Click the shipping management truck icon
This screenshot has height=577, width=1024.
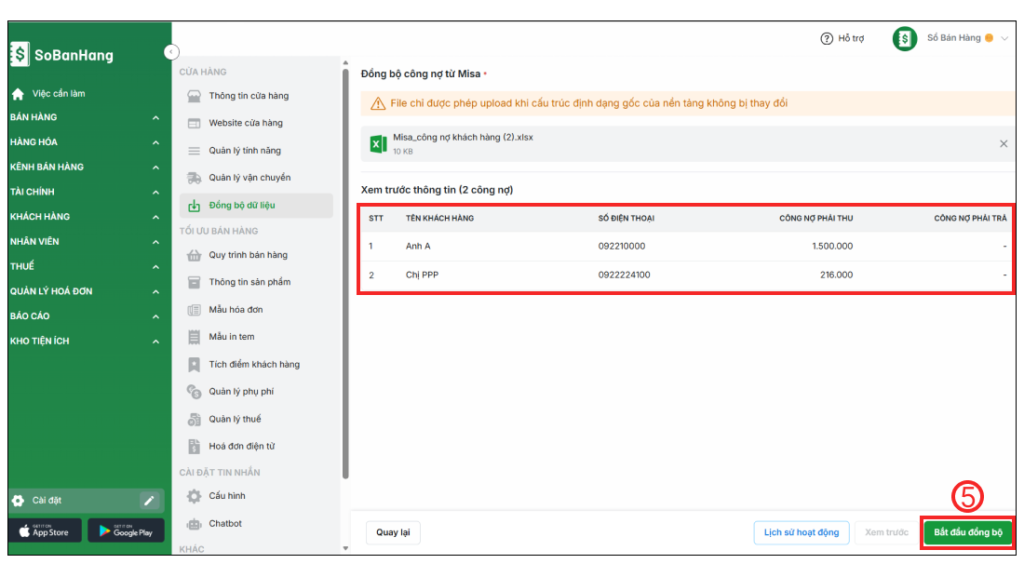coord(194,178)
